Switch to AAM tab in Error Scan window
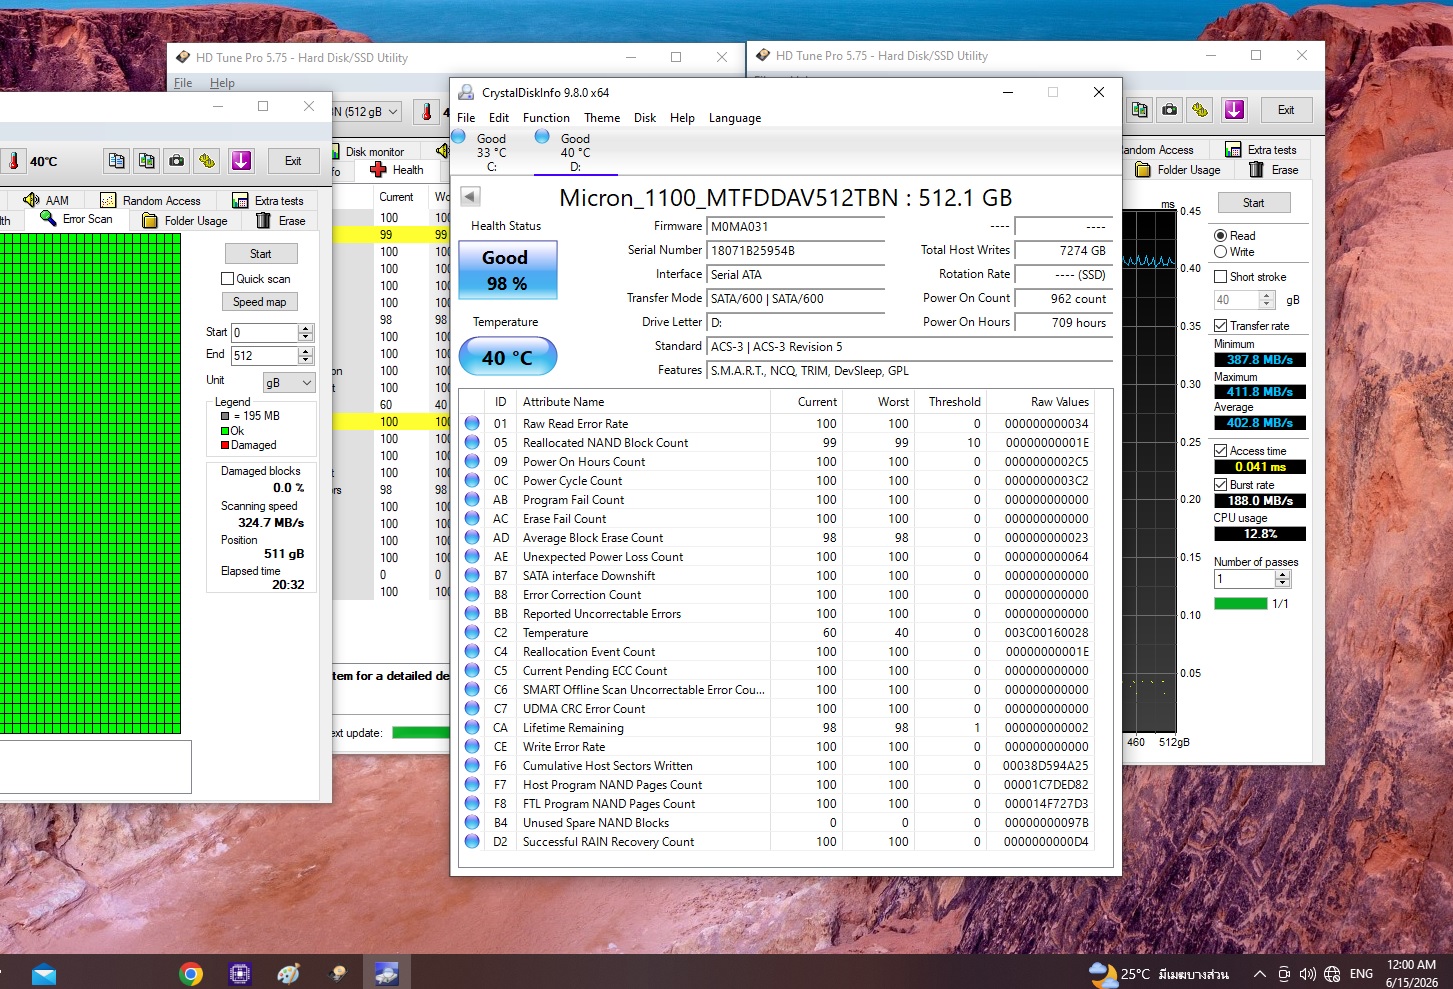1453x989 pixels. [x=46, y=200]
